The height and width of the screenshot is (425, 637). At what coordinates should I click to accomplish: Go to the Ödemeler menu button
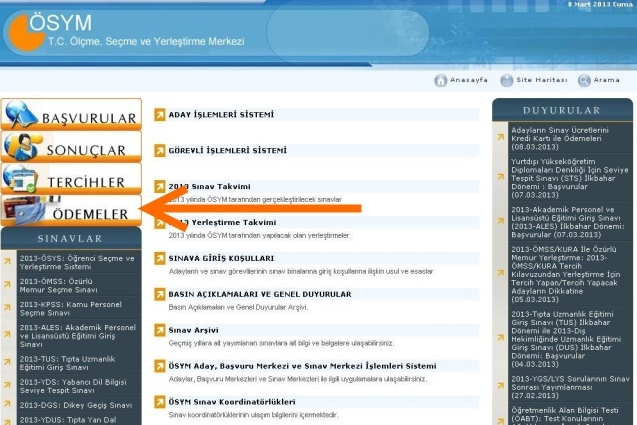pyautogui.click(x=71, y=213)
